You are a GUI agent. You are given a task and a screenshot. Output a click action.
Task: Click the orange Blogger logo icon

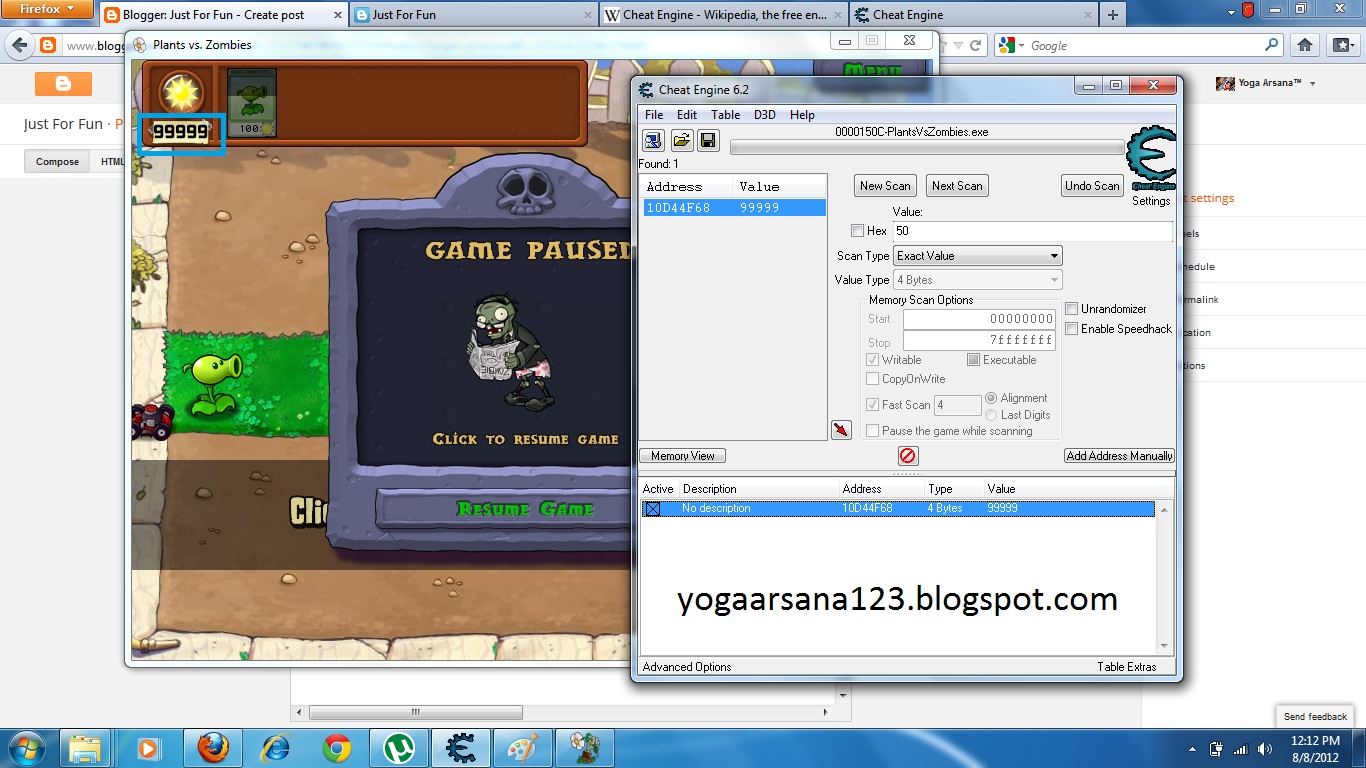(63, 84)
